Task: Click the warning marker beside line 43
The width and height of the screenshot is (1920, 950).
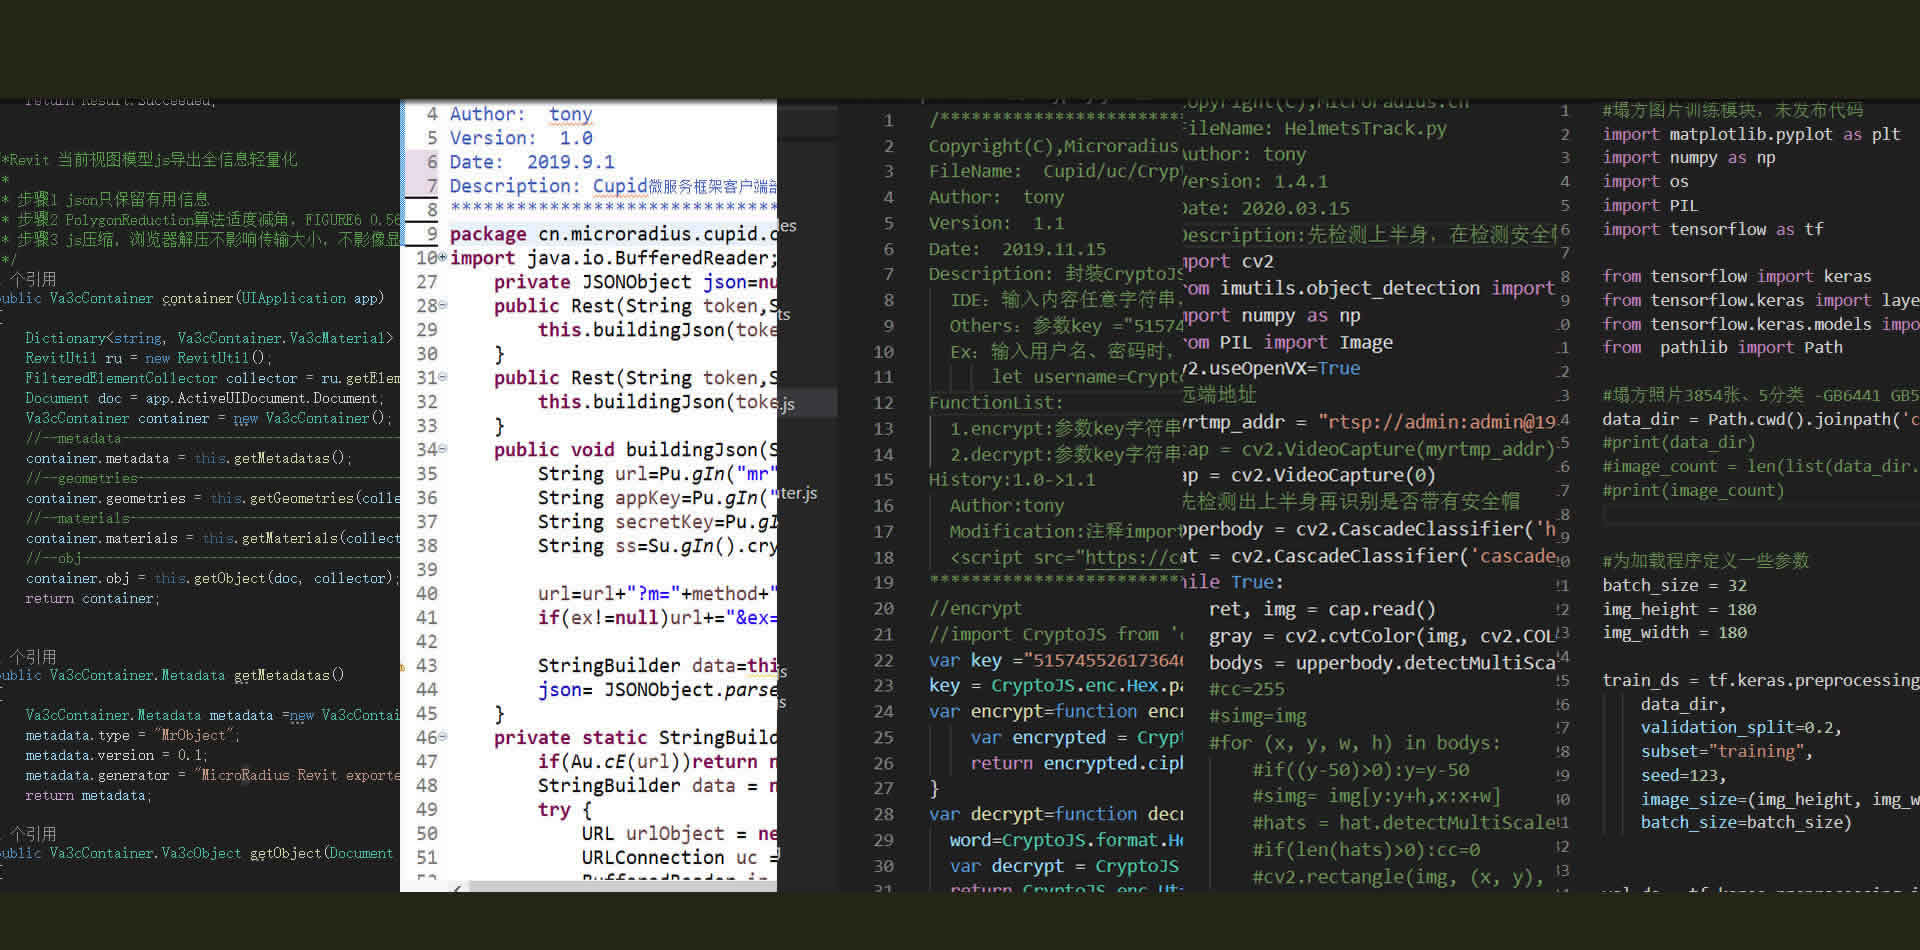Action: tap(403, 666)
